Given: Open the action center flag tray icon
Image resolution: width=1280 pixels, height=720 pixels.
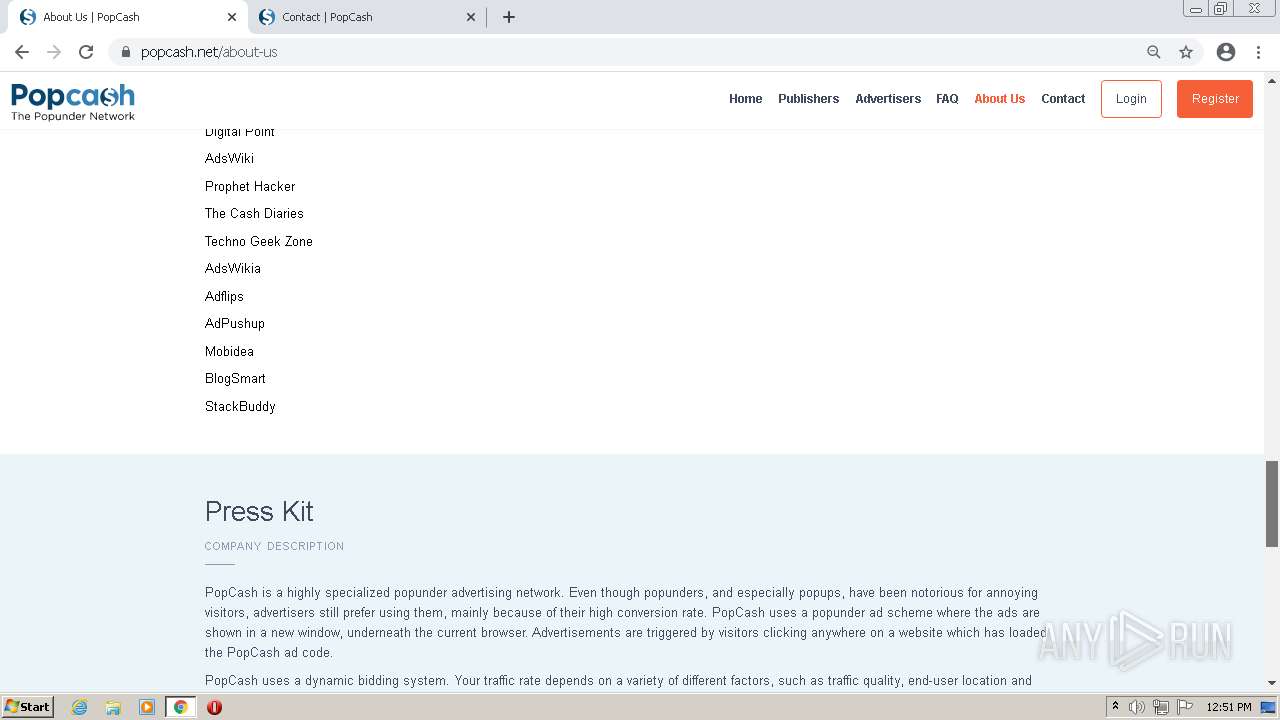Looking at the screenshot, I should coord(1185,707).
